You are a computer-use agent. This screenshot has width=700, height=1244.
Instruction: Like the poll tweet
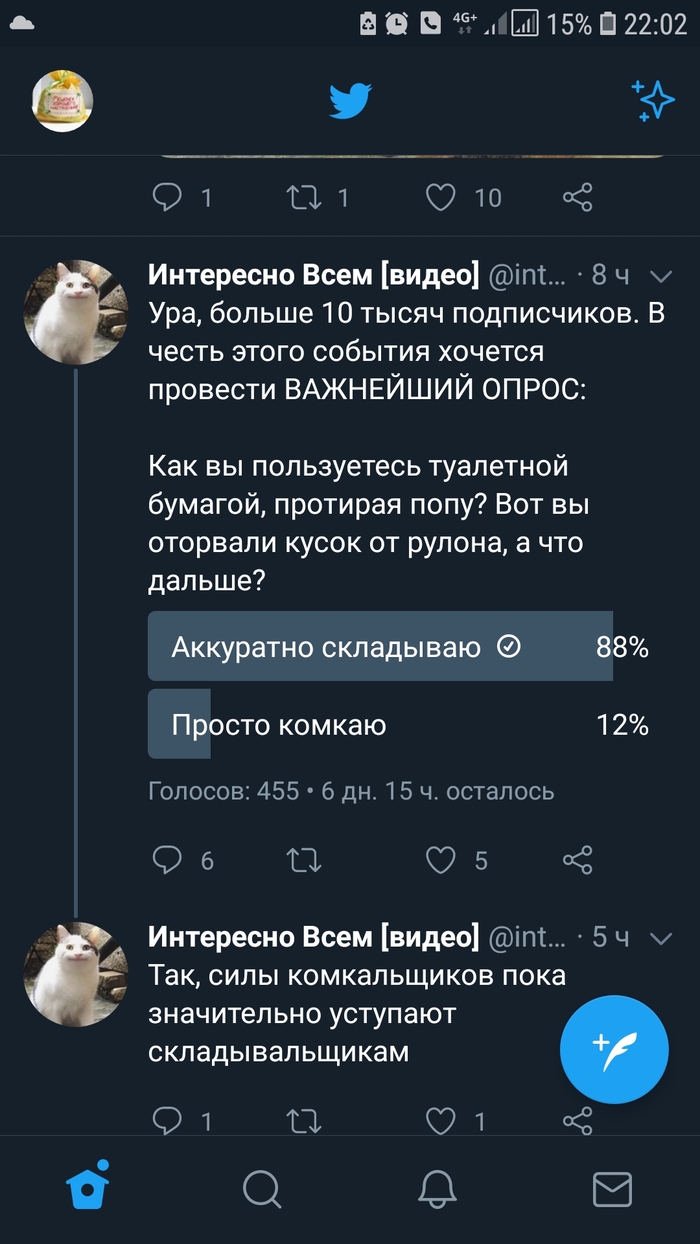(x=441, y=860)
